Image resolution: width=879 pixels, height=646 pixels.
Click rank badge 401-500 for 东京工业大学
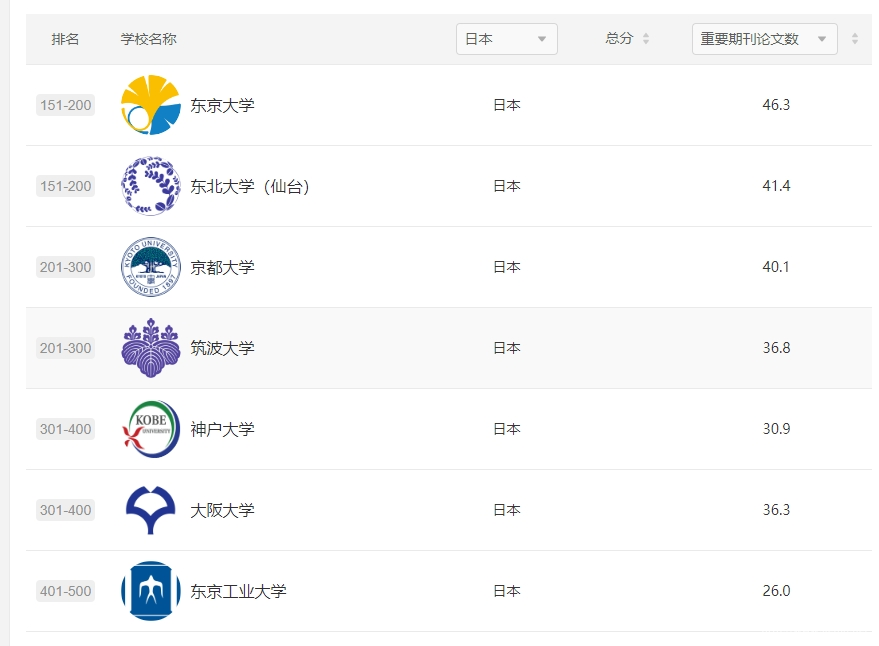(x=66, y=591)
